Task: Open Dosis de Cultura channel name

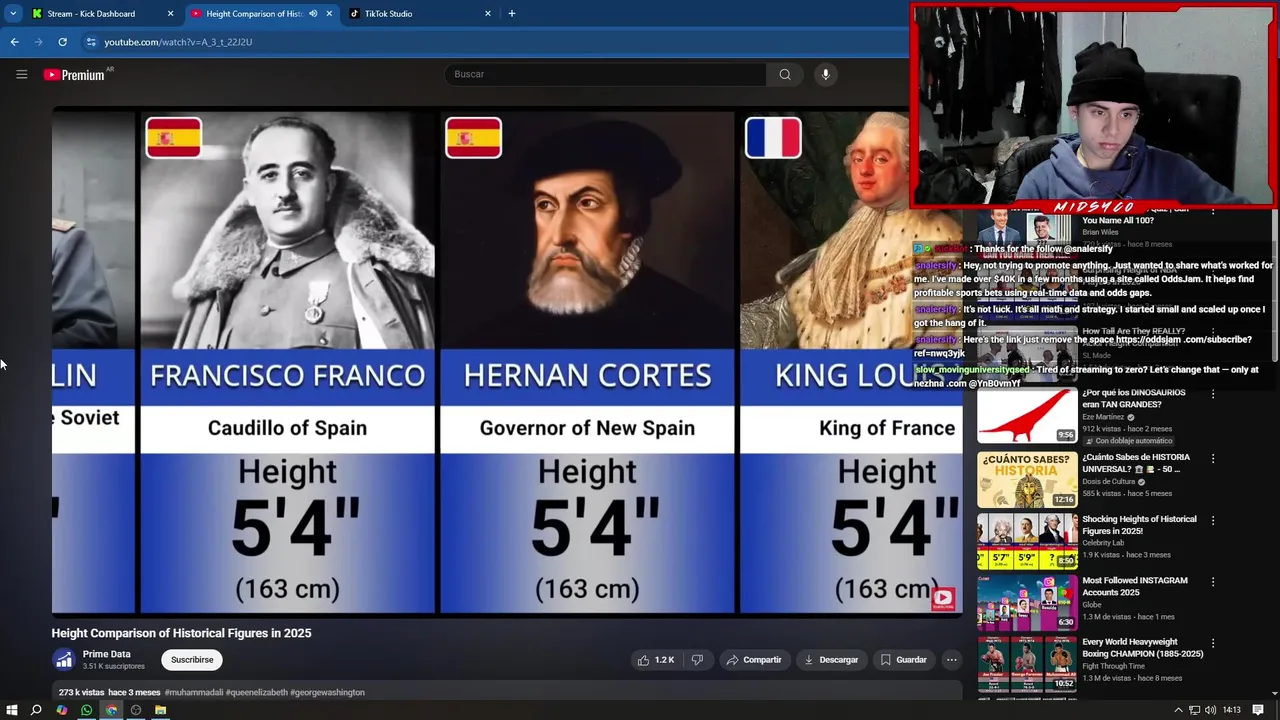Action: coord(1110,482)
